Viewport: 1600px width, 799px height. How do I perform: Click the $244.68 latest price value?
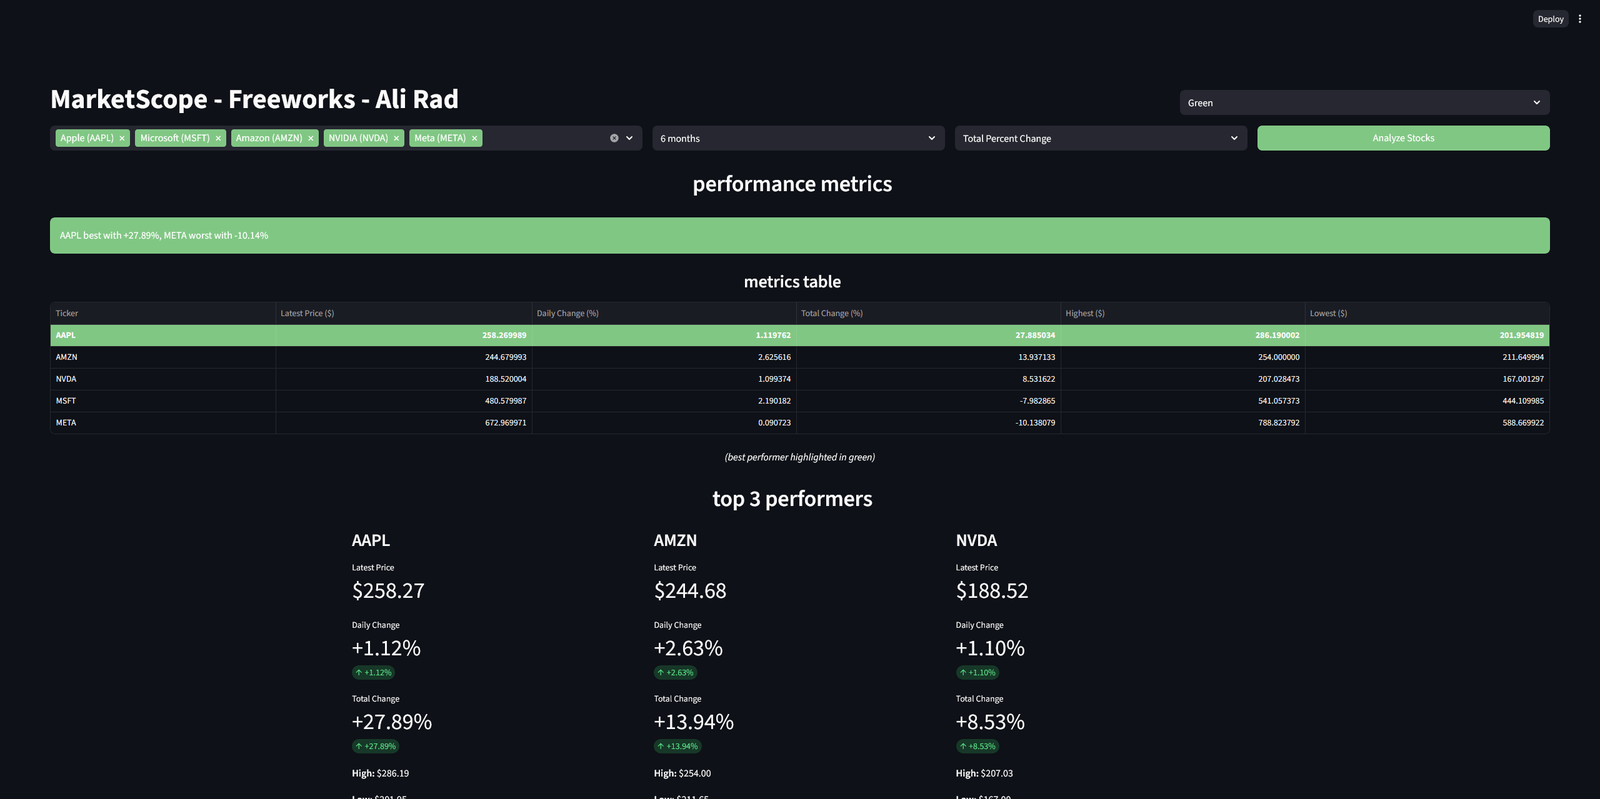[x=690, y=591]
